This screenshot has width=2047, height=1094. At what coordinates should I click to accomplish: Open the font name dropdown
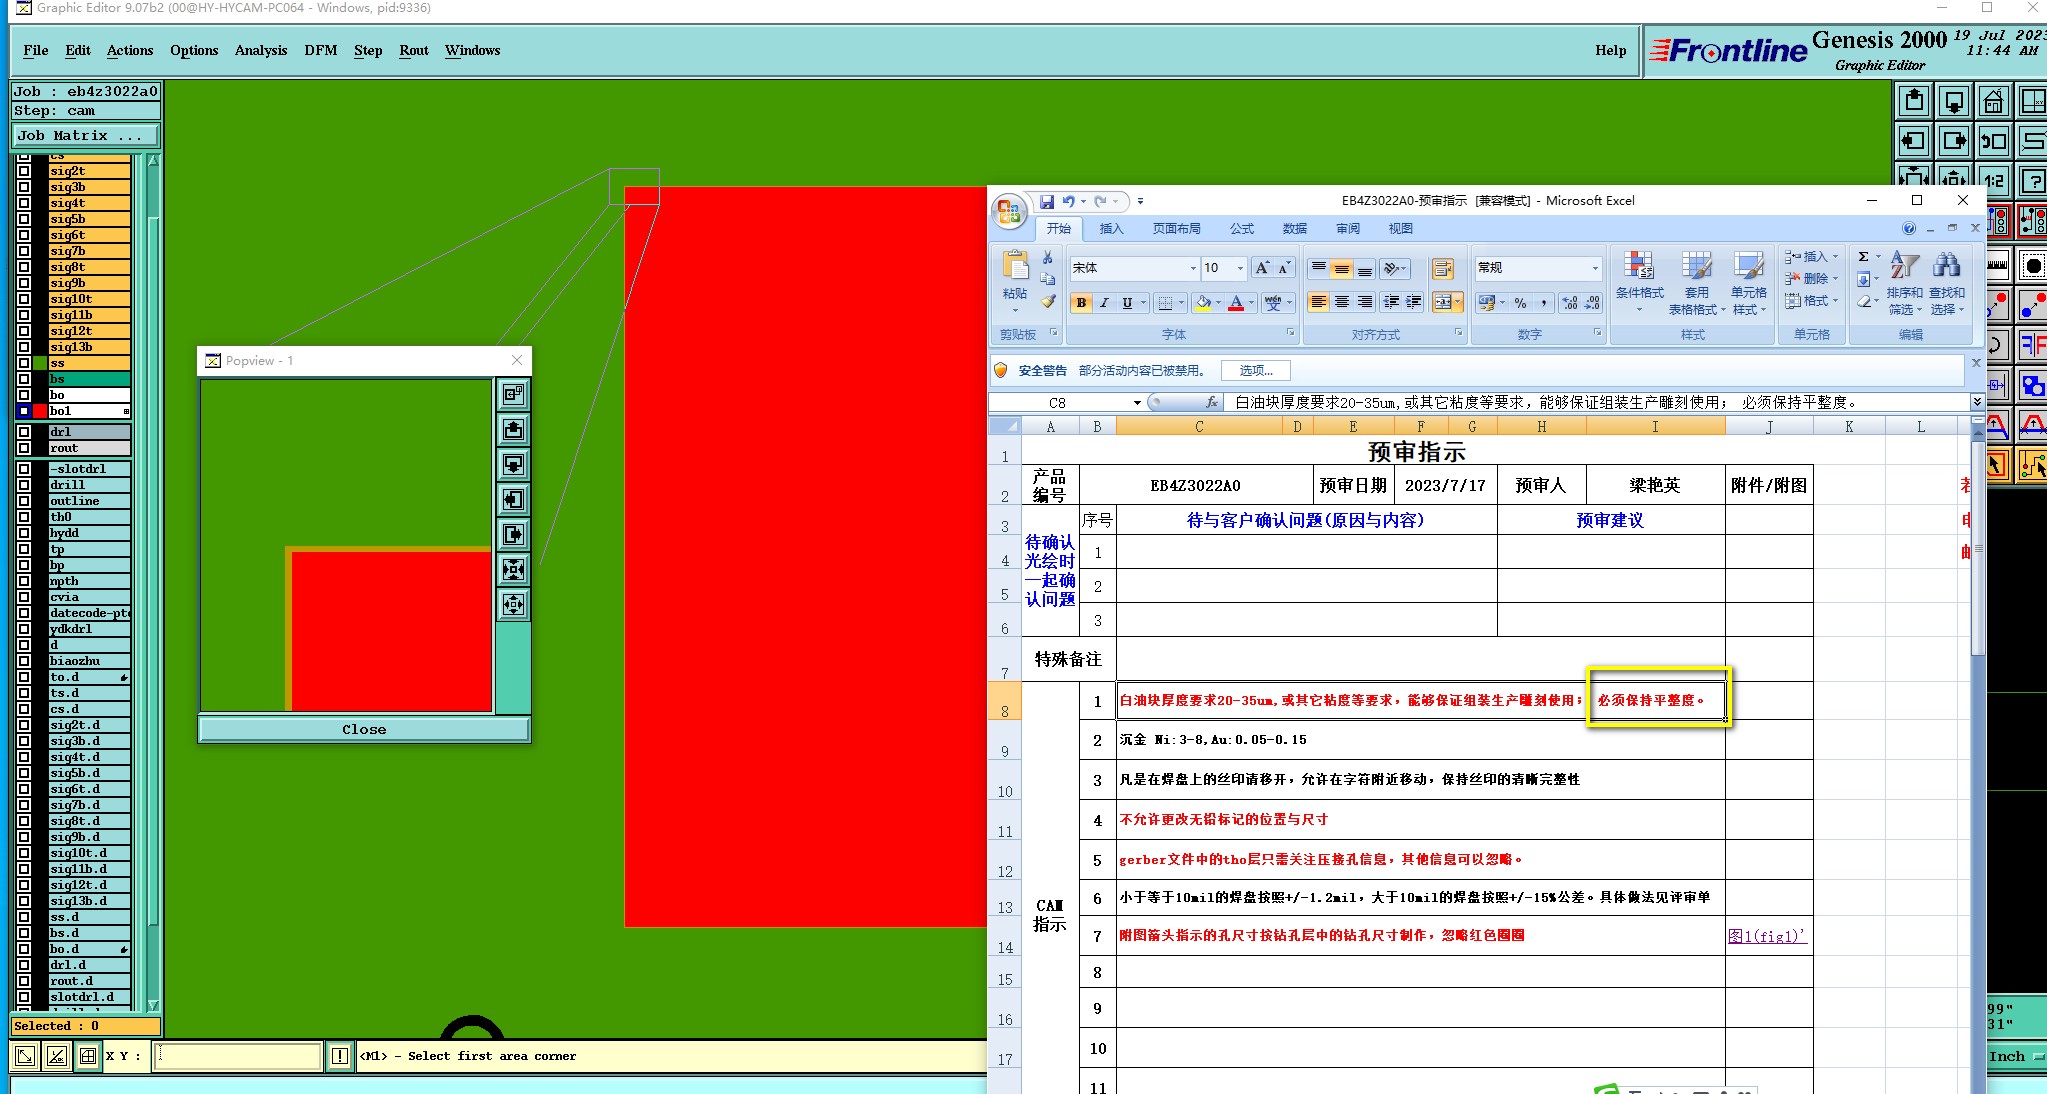(1192, 268)
